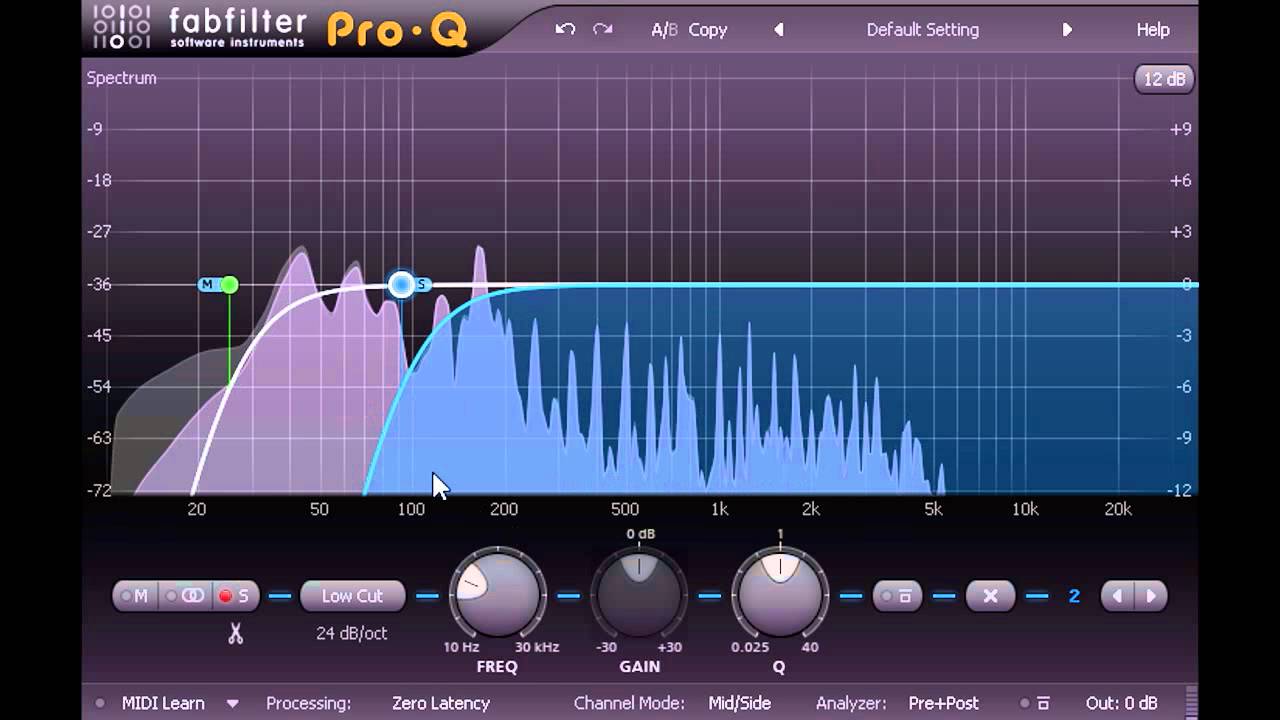Adjust the FREQ knob
This screenshot has width=1280, height=720.
495,595
